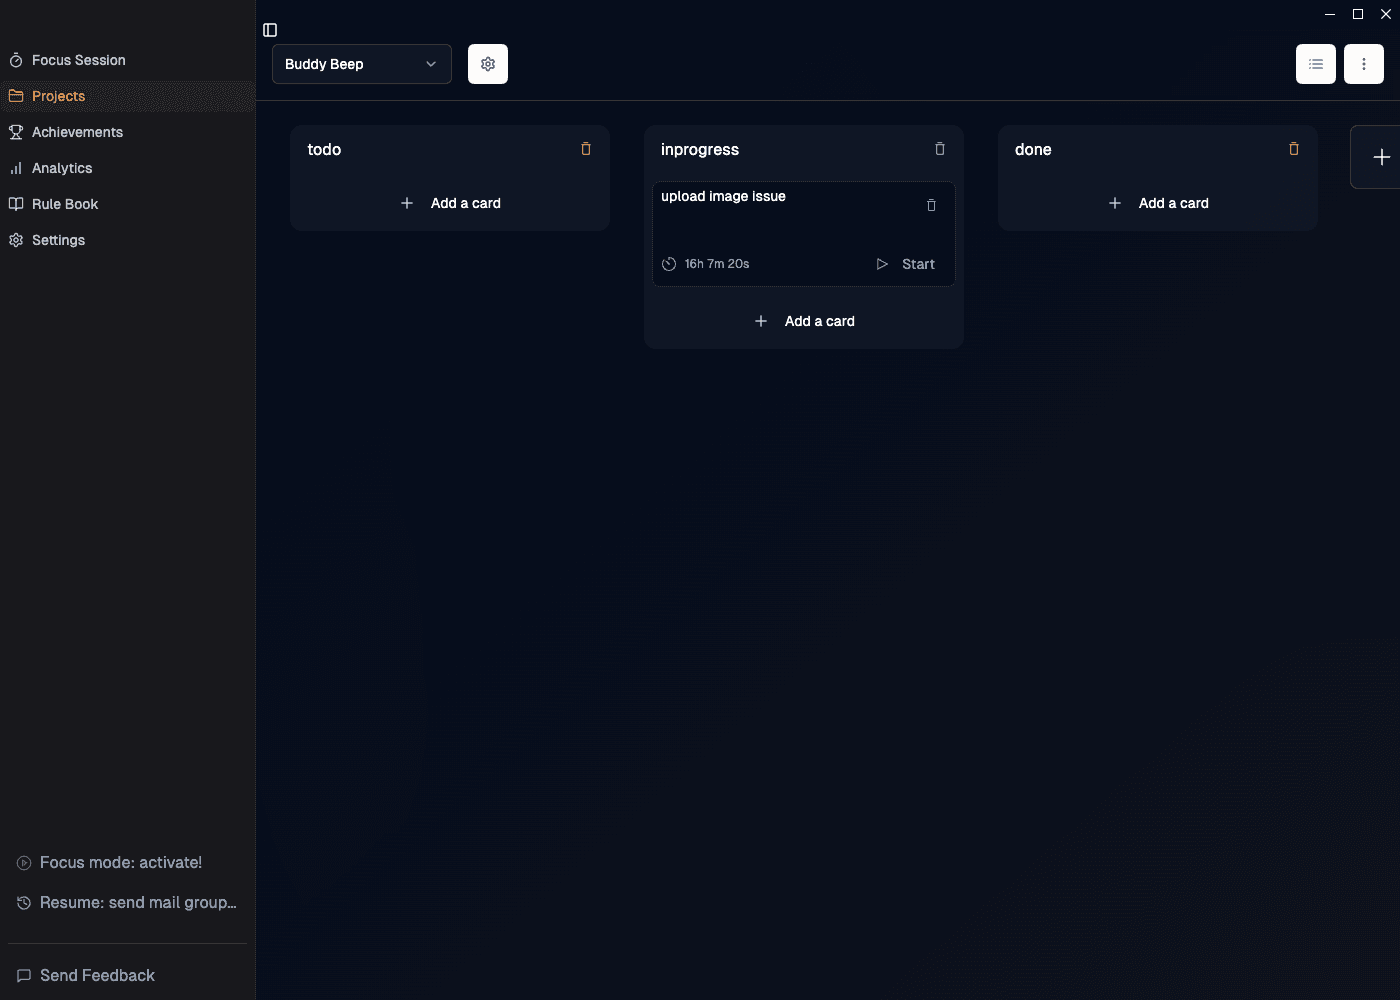Image resolution: width=1400 pixels, height=1000 pixels.
Task: Switch to list view icon
Action: 1315,64
